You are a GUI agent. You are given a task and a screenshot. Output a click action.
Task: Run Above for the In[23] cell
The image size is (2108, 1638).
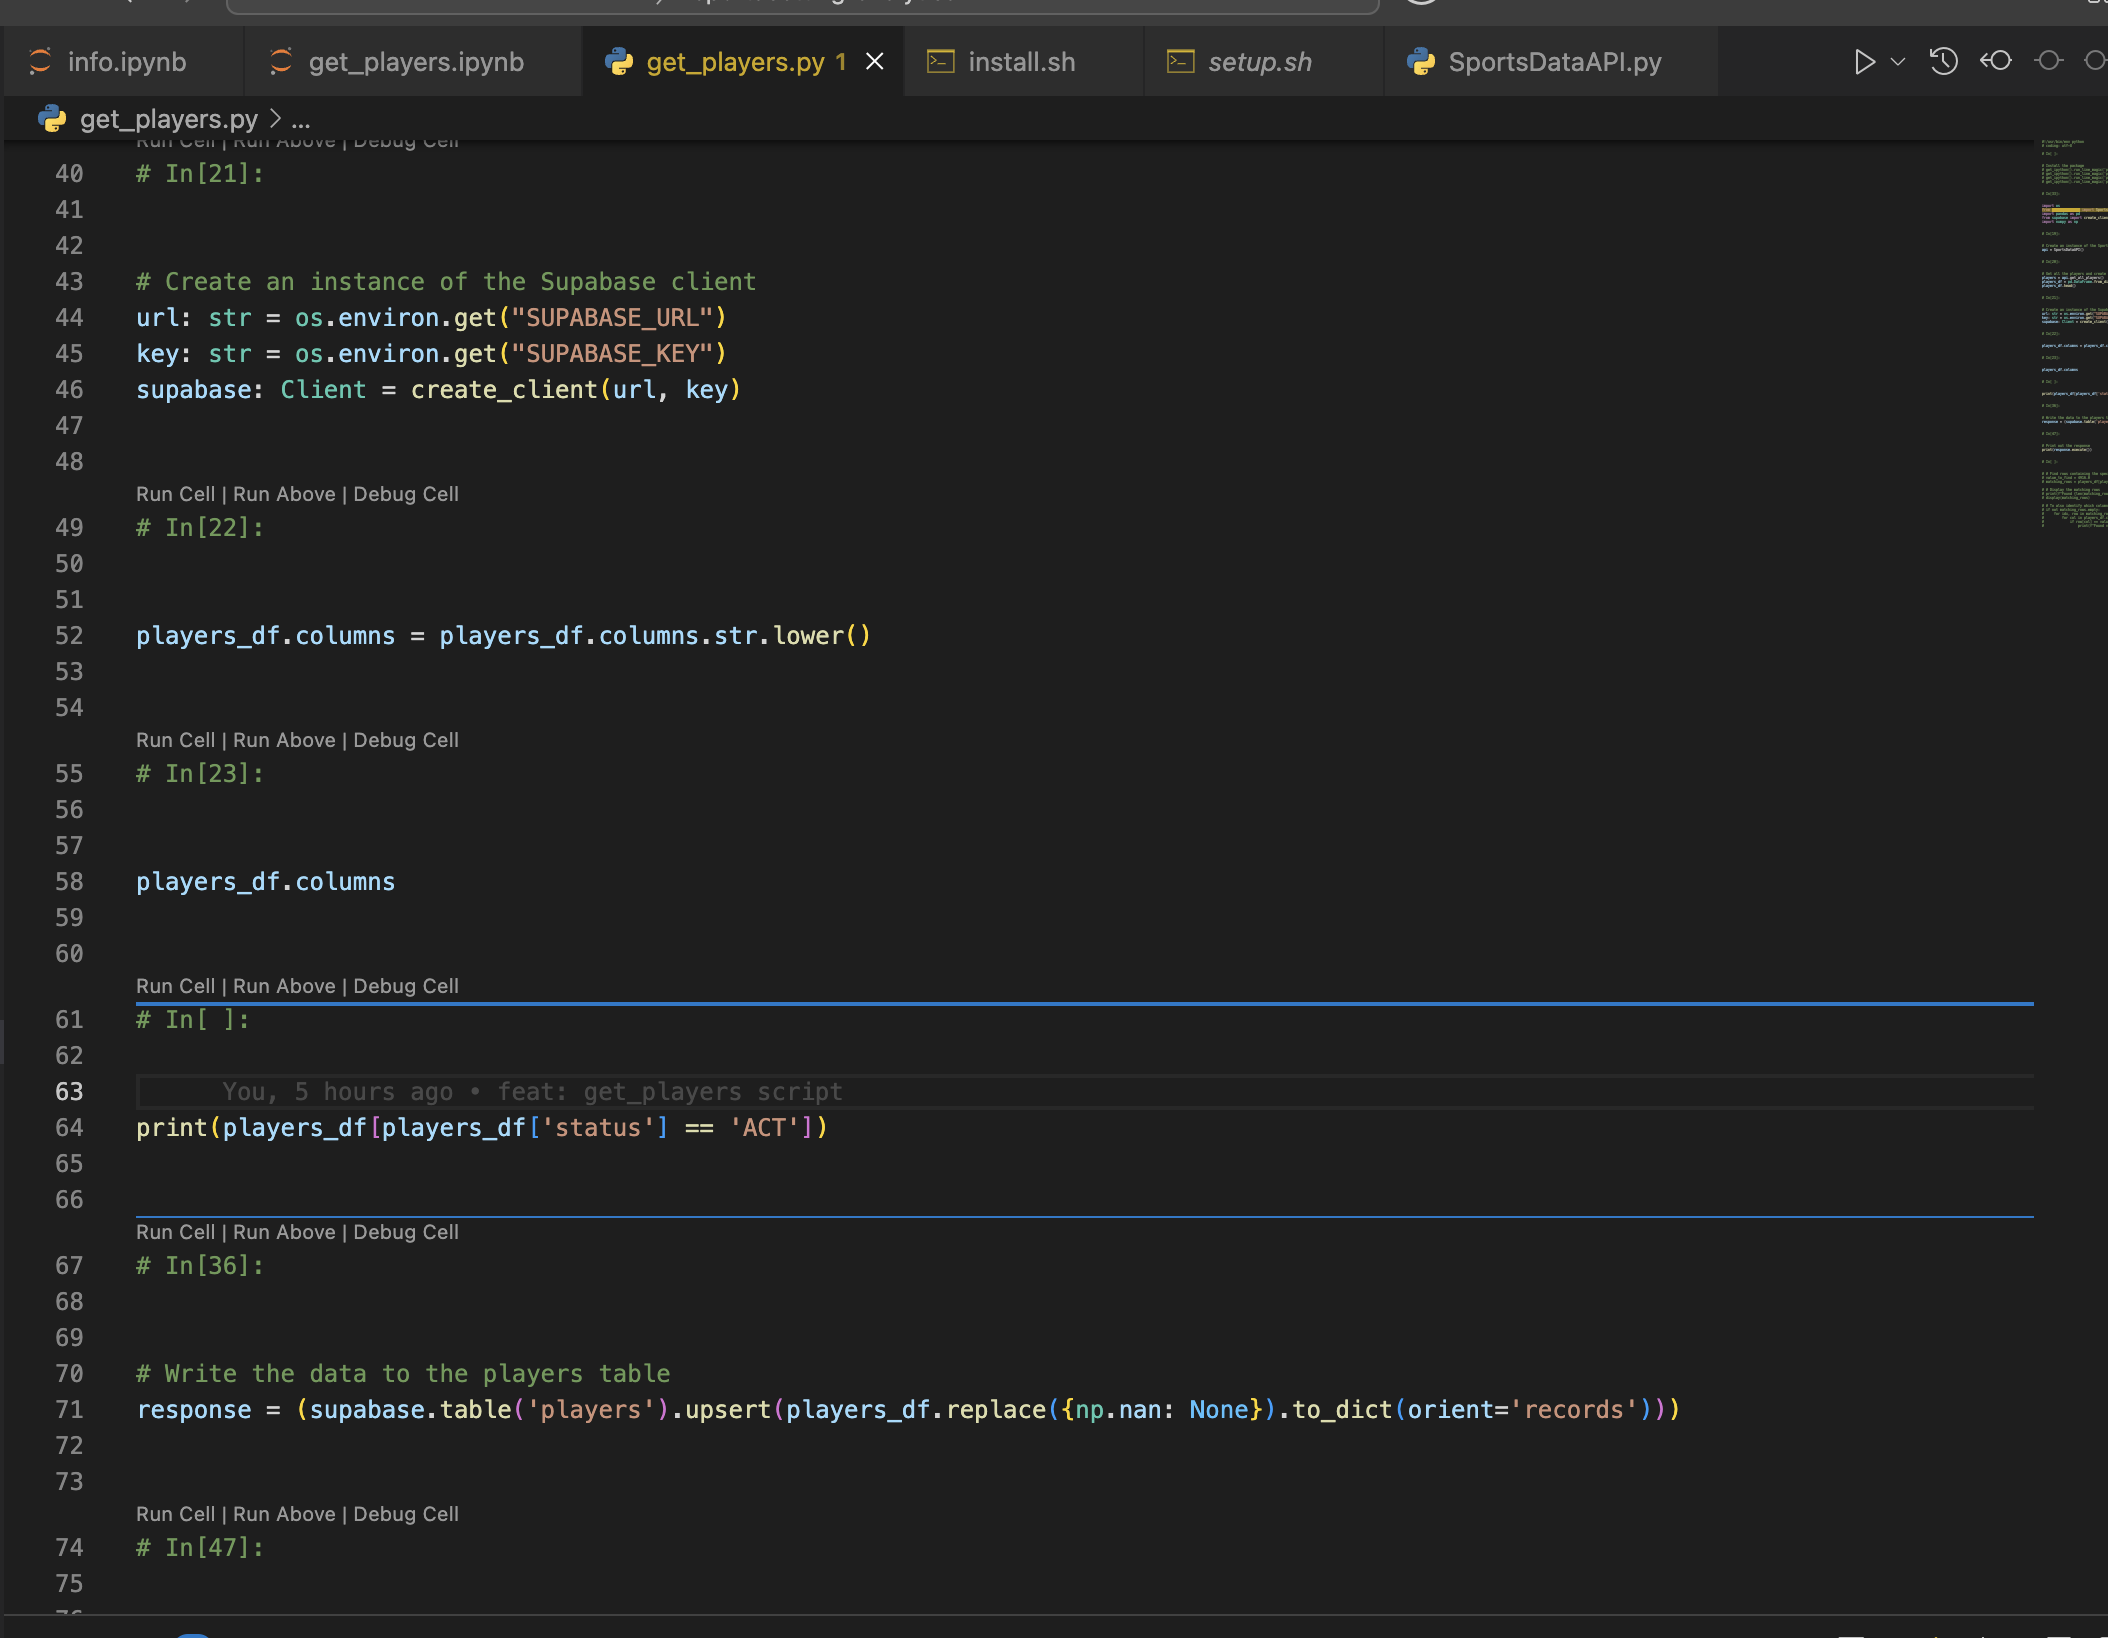pyautogui.click(x=284, y=740)
